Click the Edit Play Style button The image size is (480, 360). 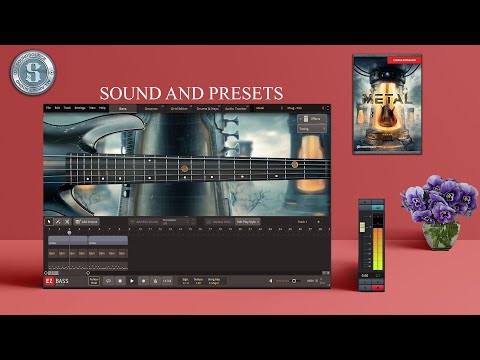tap(248, 222)
